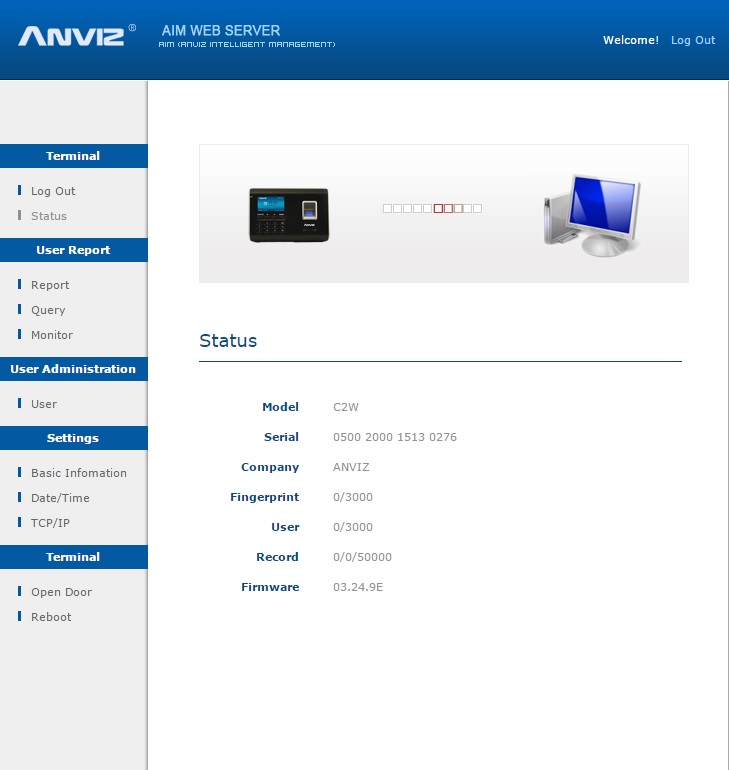
Task: Click the Firmware label
Action: point(270,587)
